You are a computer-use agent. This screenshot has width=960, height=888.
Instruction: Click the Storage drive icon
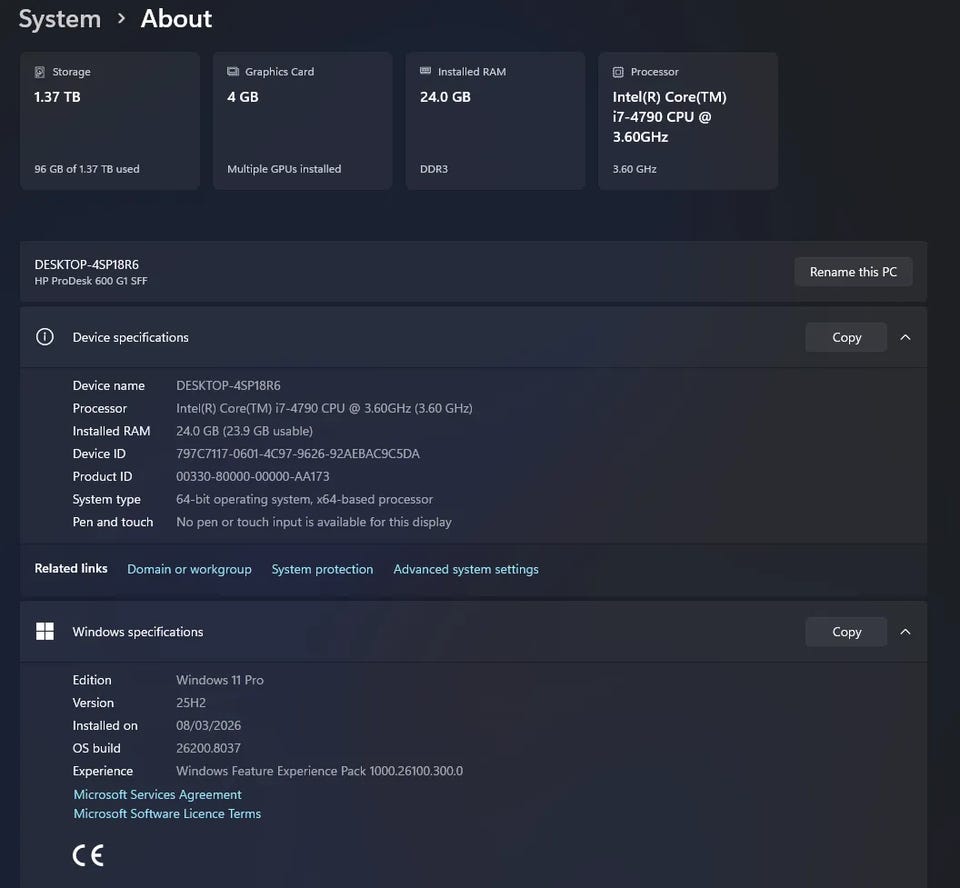pos(40,72)
